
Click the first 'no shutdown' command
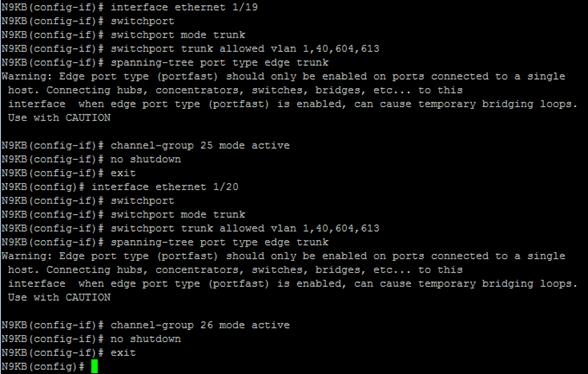[x=146, y=159]
